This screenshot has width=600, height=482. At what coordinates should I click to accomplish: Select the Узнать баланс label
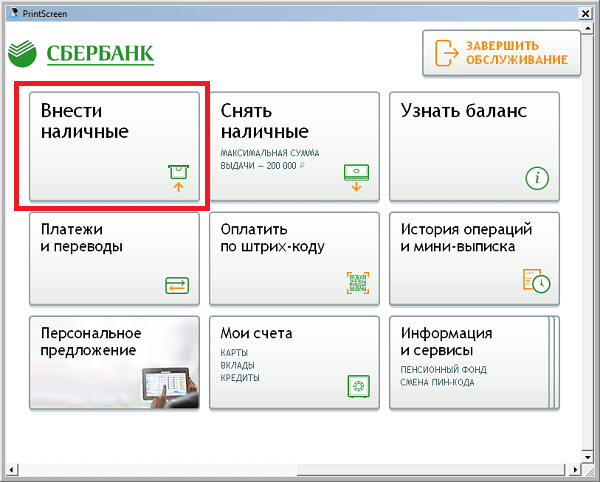(463, 110)
